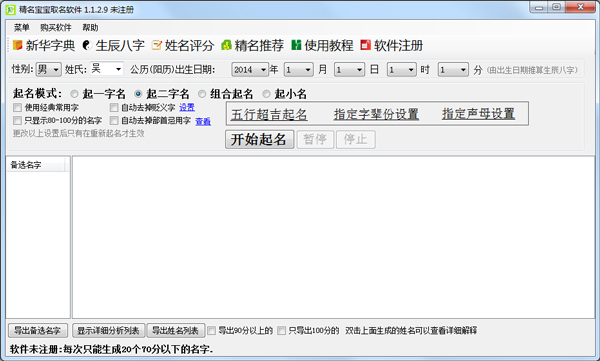The height and width of the screenshot is (361, 600).
Task: Open the birth day (日) dropdown
Action: click(349, 70)
